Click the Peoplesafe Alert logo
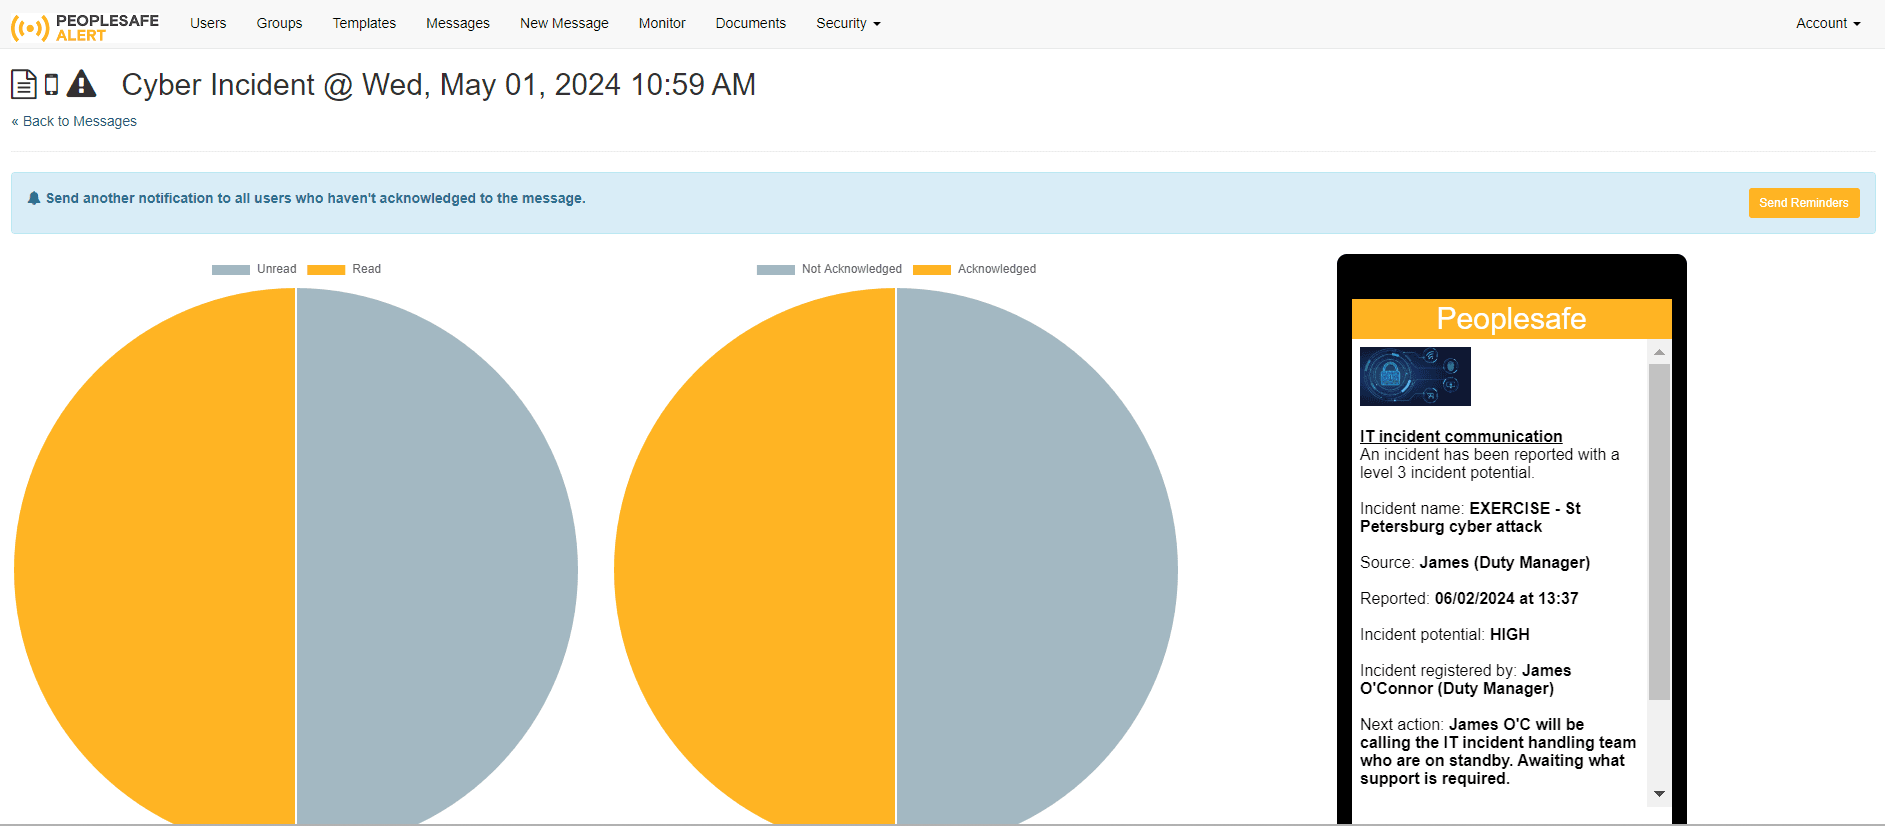Image resolution: width=1885 pixels, height=826 pixels. pyautogui.click(x=85, y=27)
